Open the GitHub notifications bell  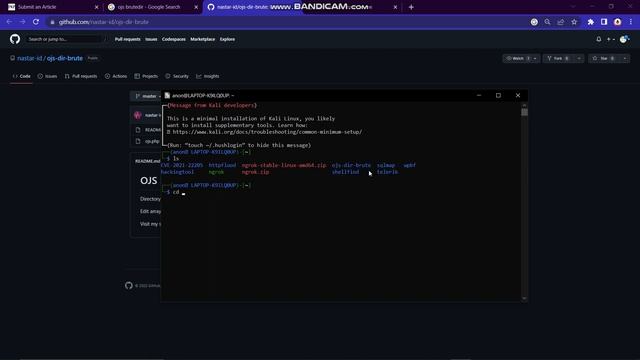(x=598, y=39)
